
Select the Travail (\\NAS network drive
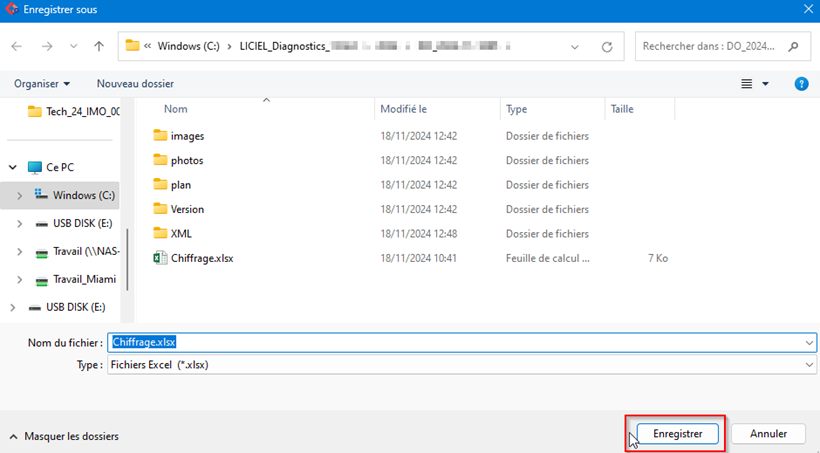coord(77,252)
